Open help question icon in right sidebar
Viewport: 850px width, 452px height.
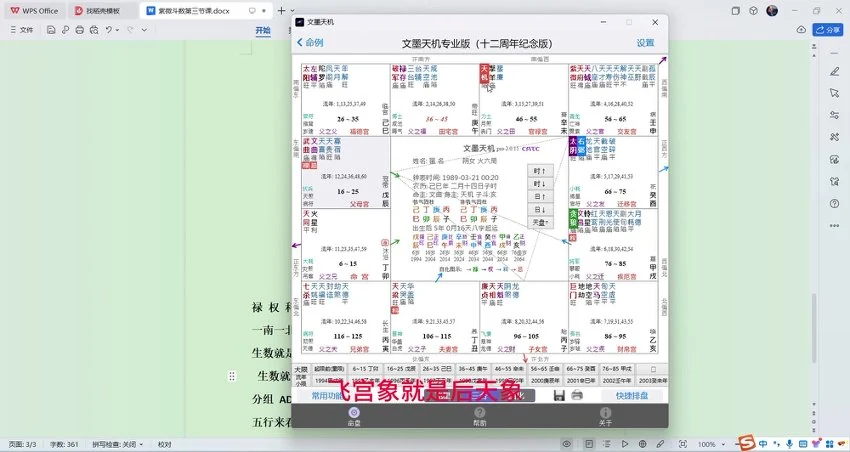pos(834,204)
